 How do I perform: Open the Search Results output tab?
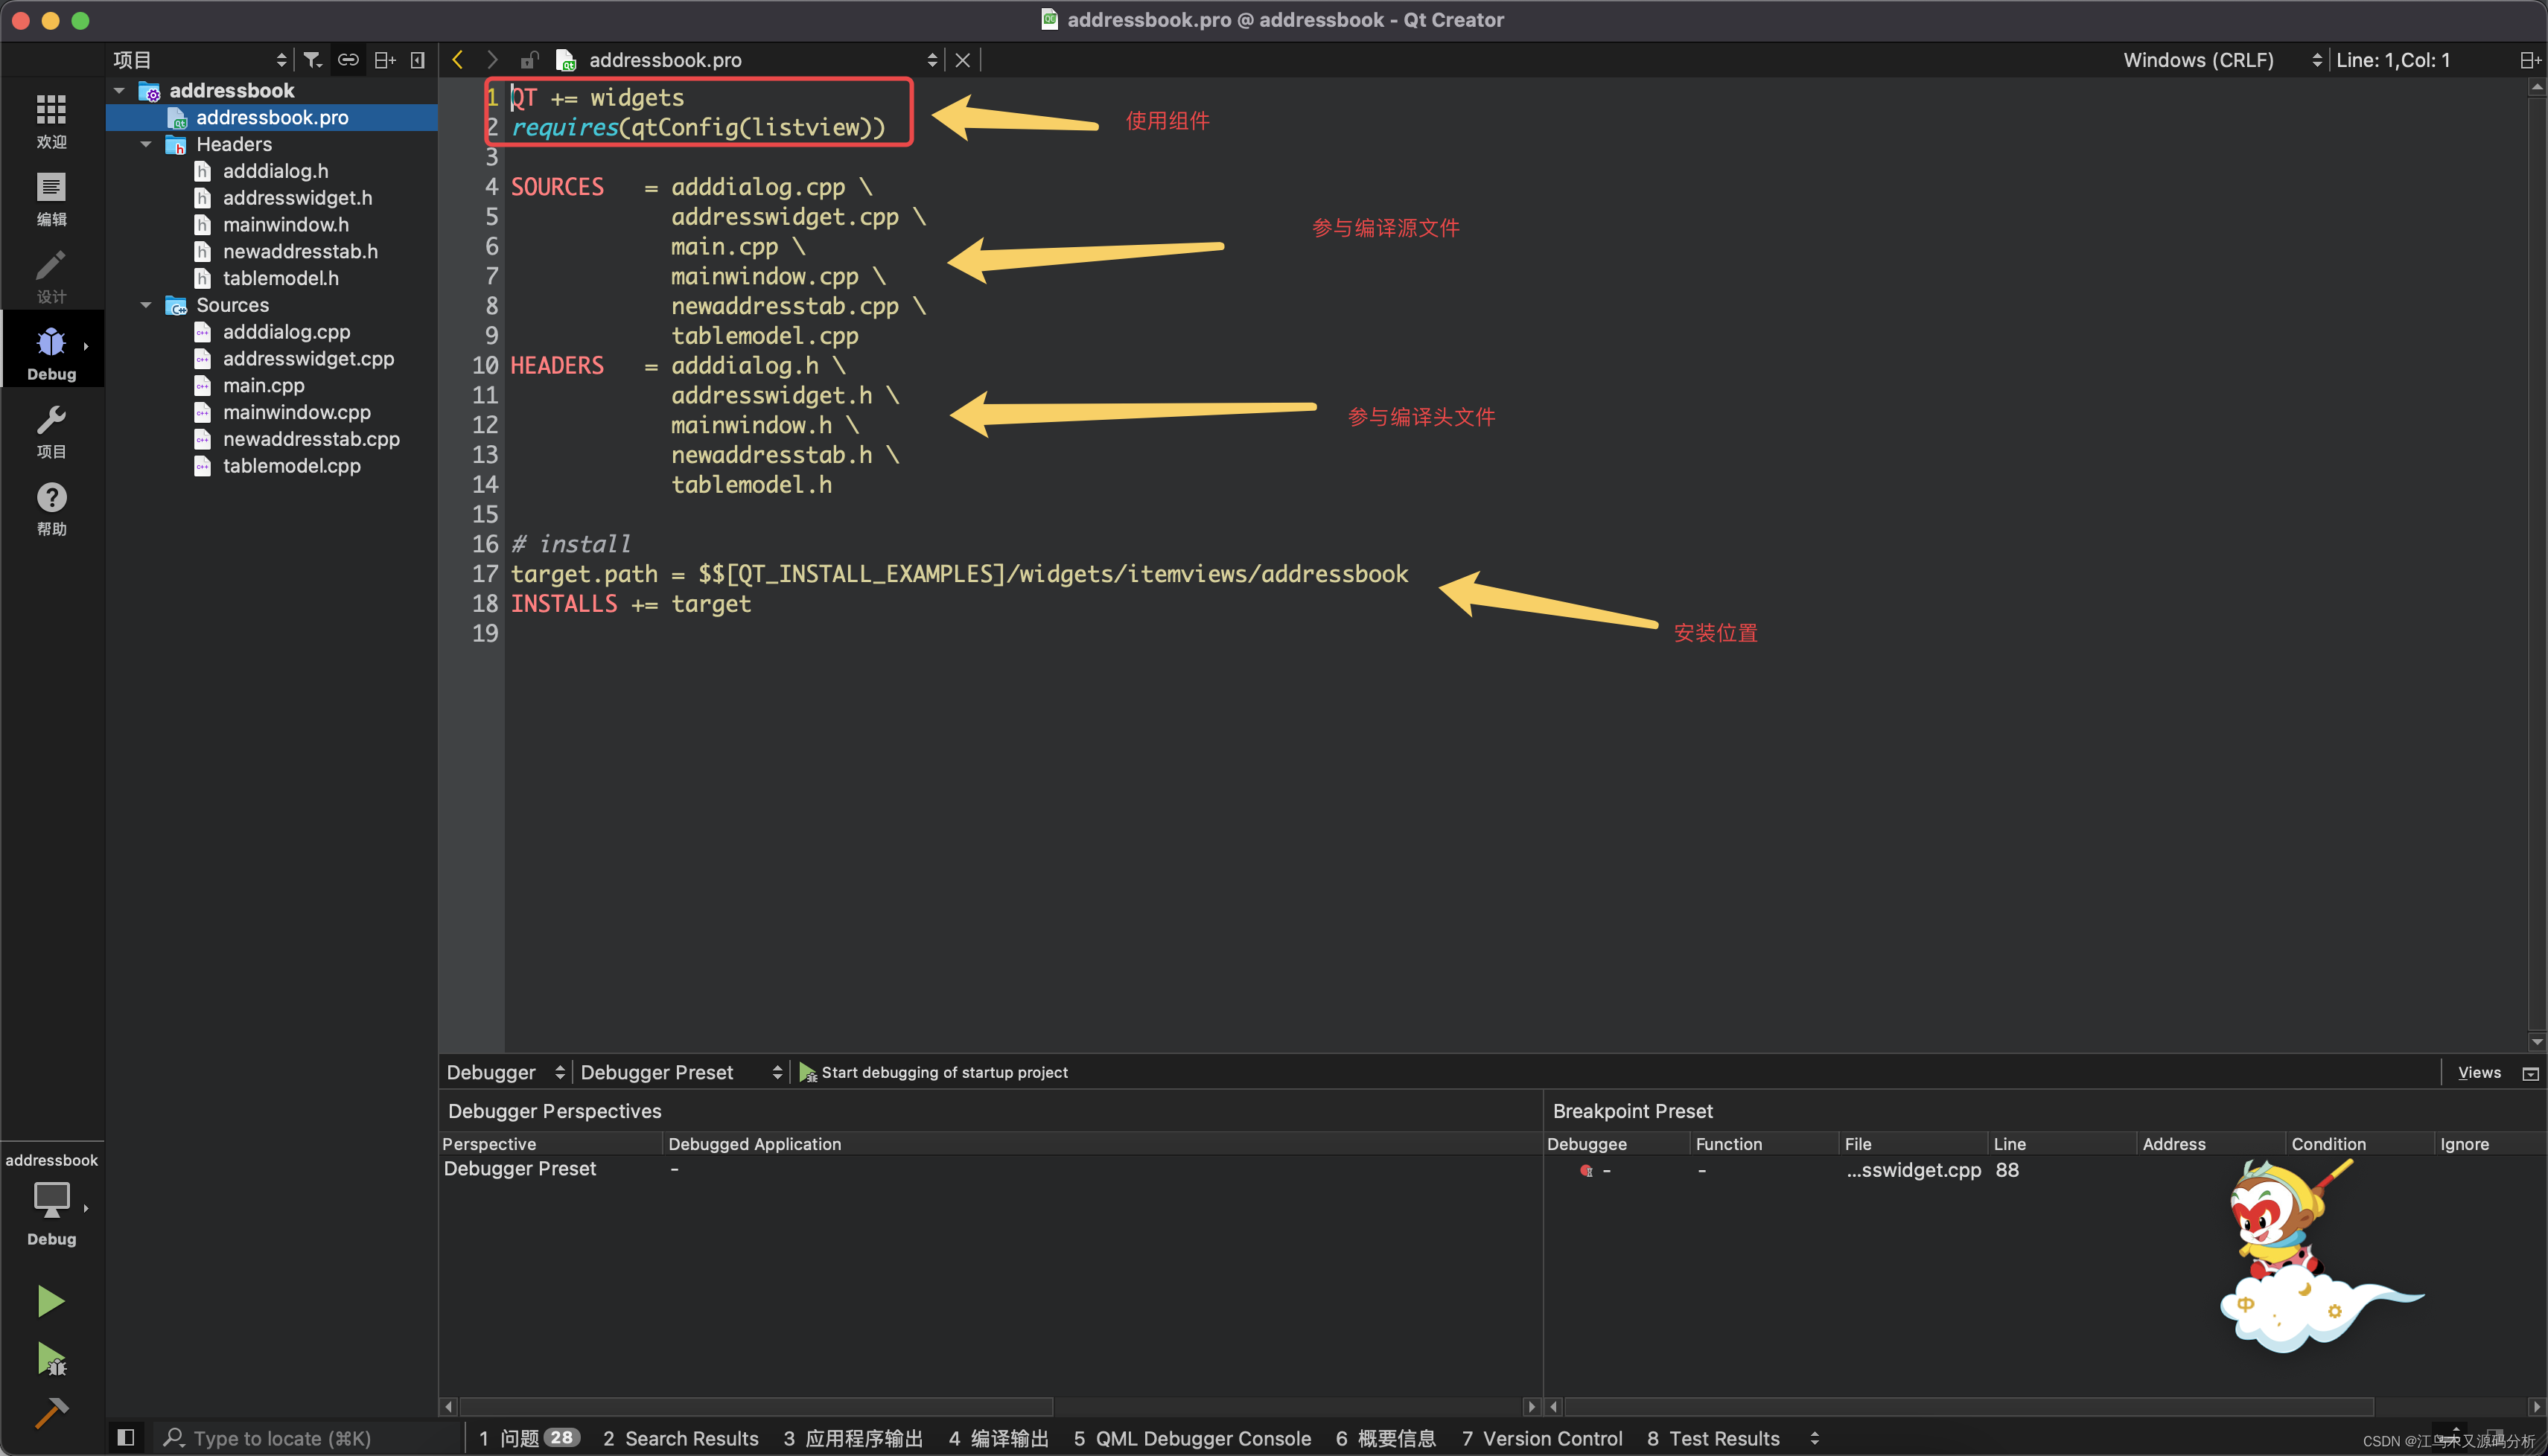tap(680, 1438)
